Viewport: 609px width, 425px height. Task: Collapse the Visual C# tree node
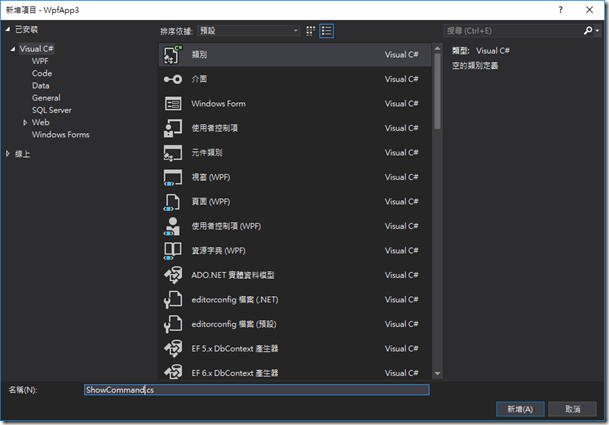13,49
